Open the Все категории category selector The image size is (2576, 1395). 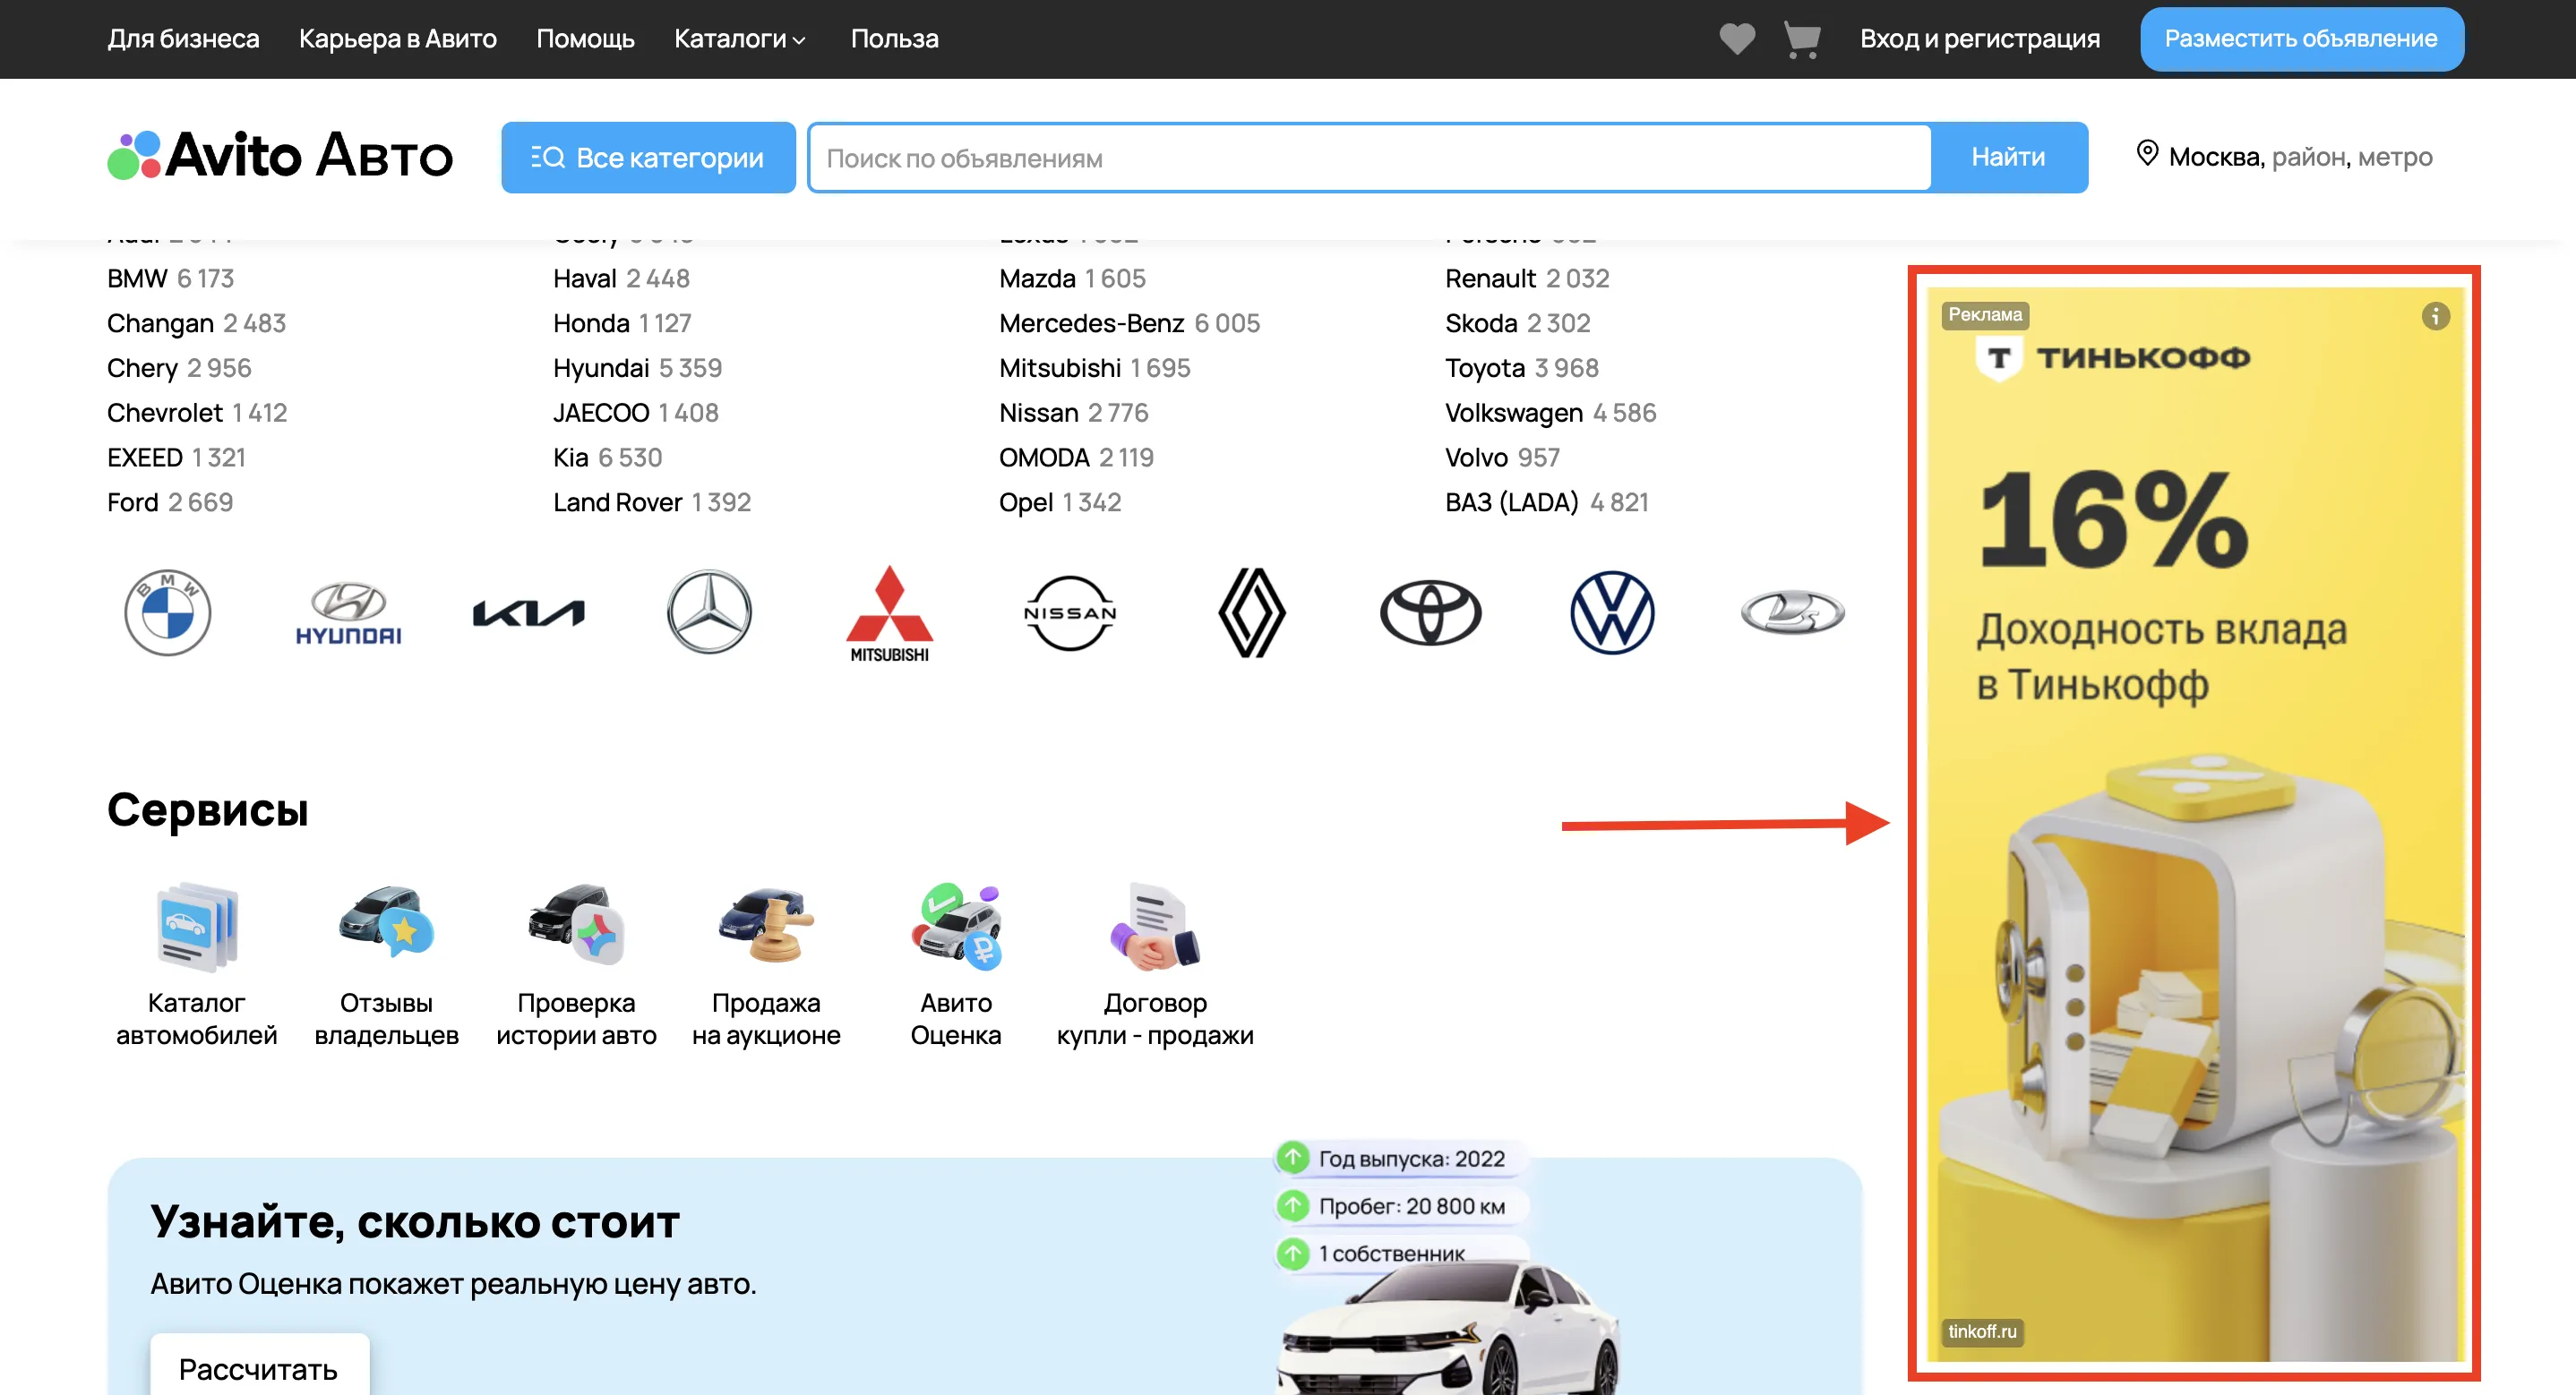coord(648,158)
